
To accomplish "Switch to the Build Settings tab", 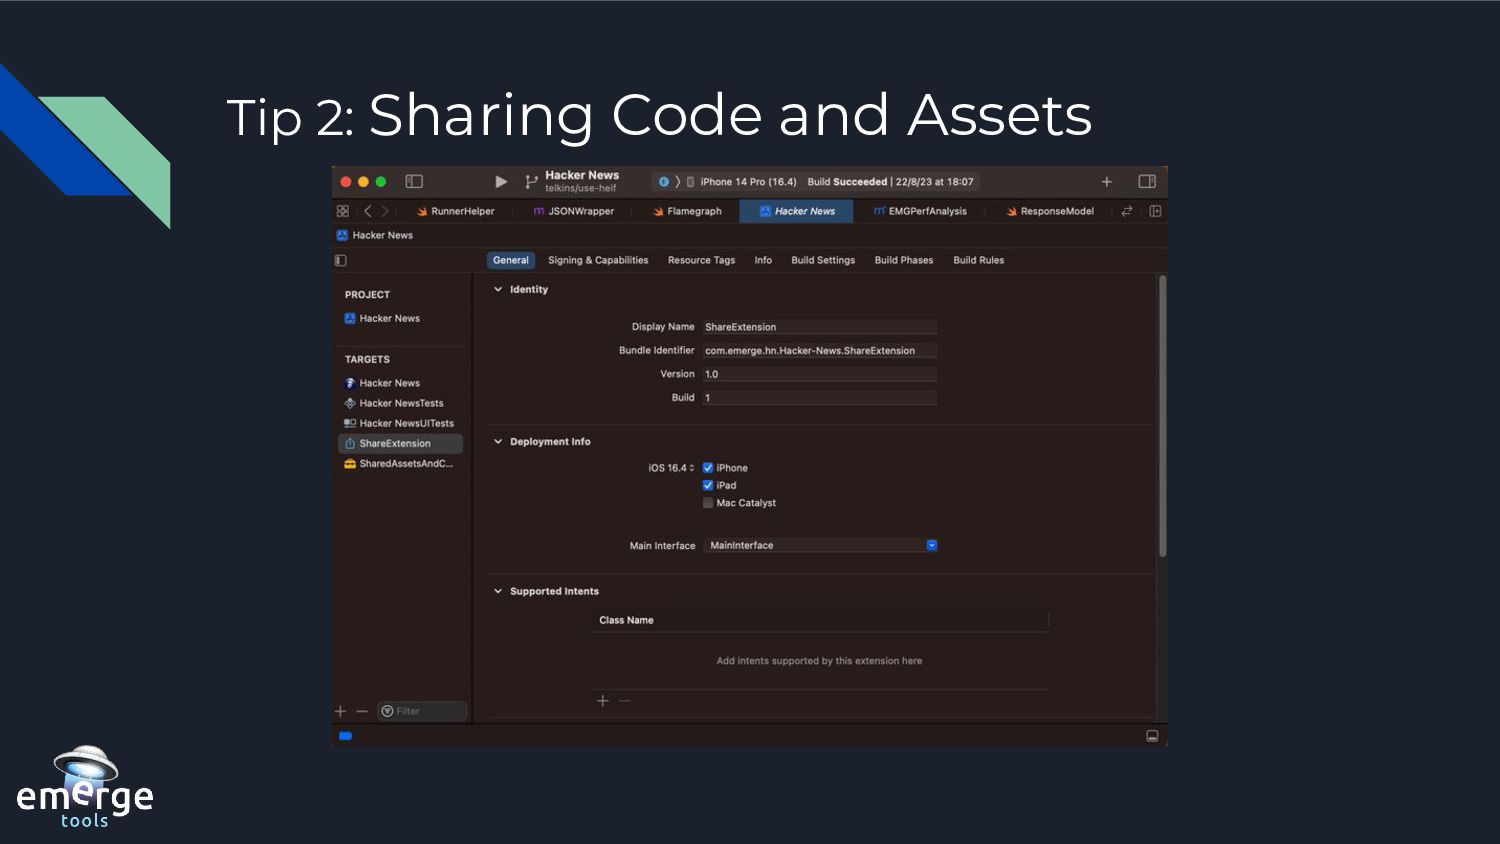I will point(823,260).
